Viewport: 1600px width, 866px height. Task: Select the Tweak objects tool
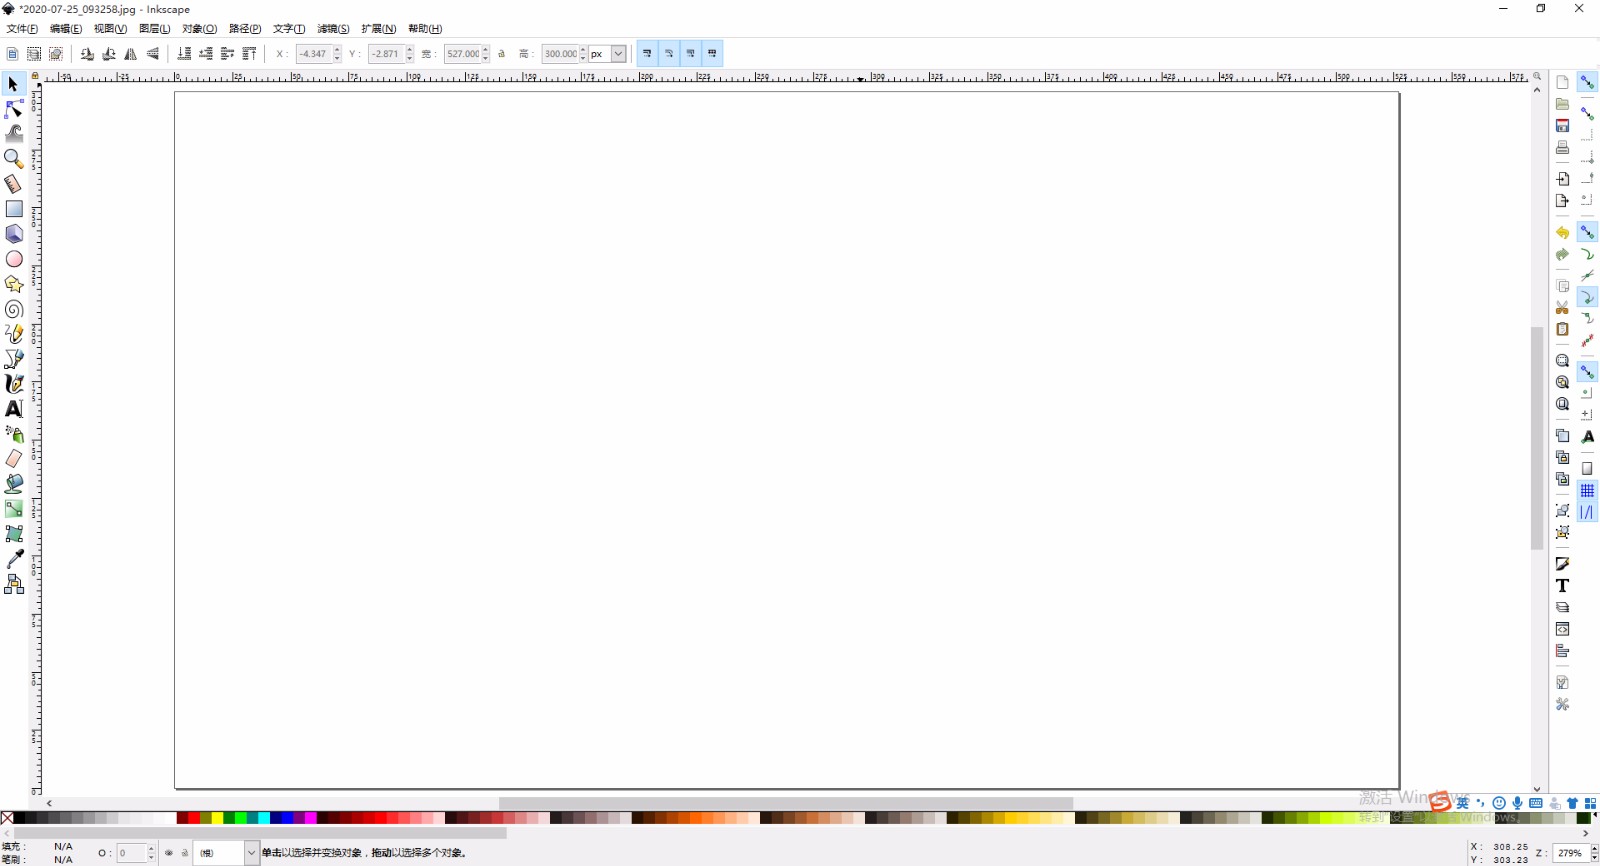click(14, 134)
